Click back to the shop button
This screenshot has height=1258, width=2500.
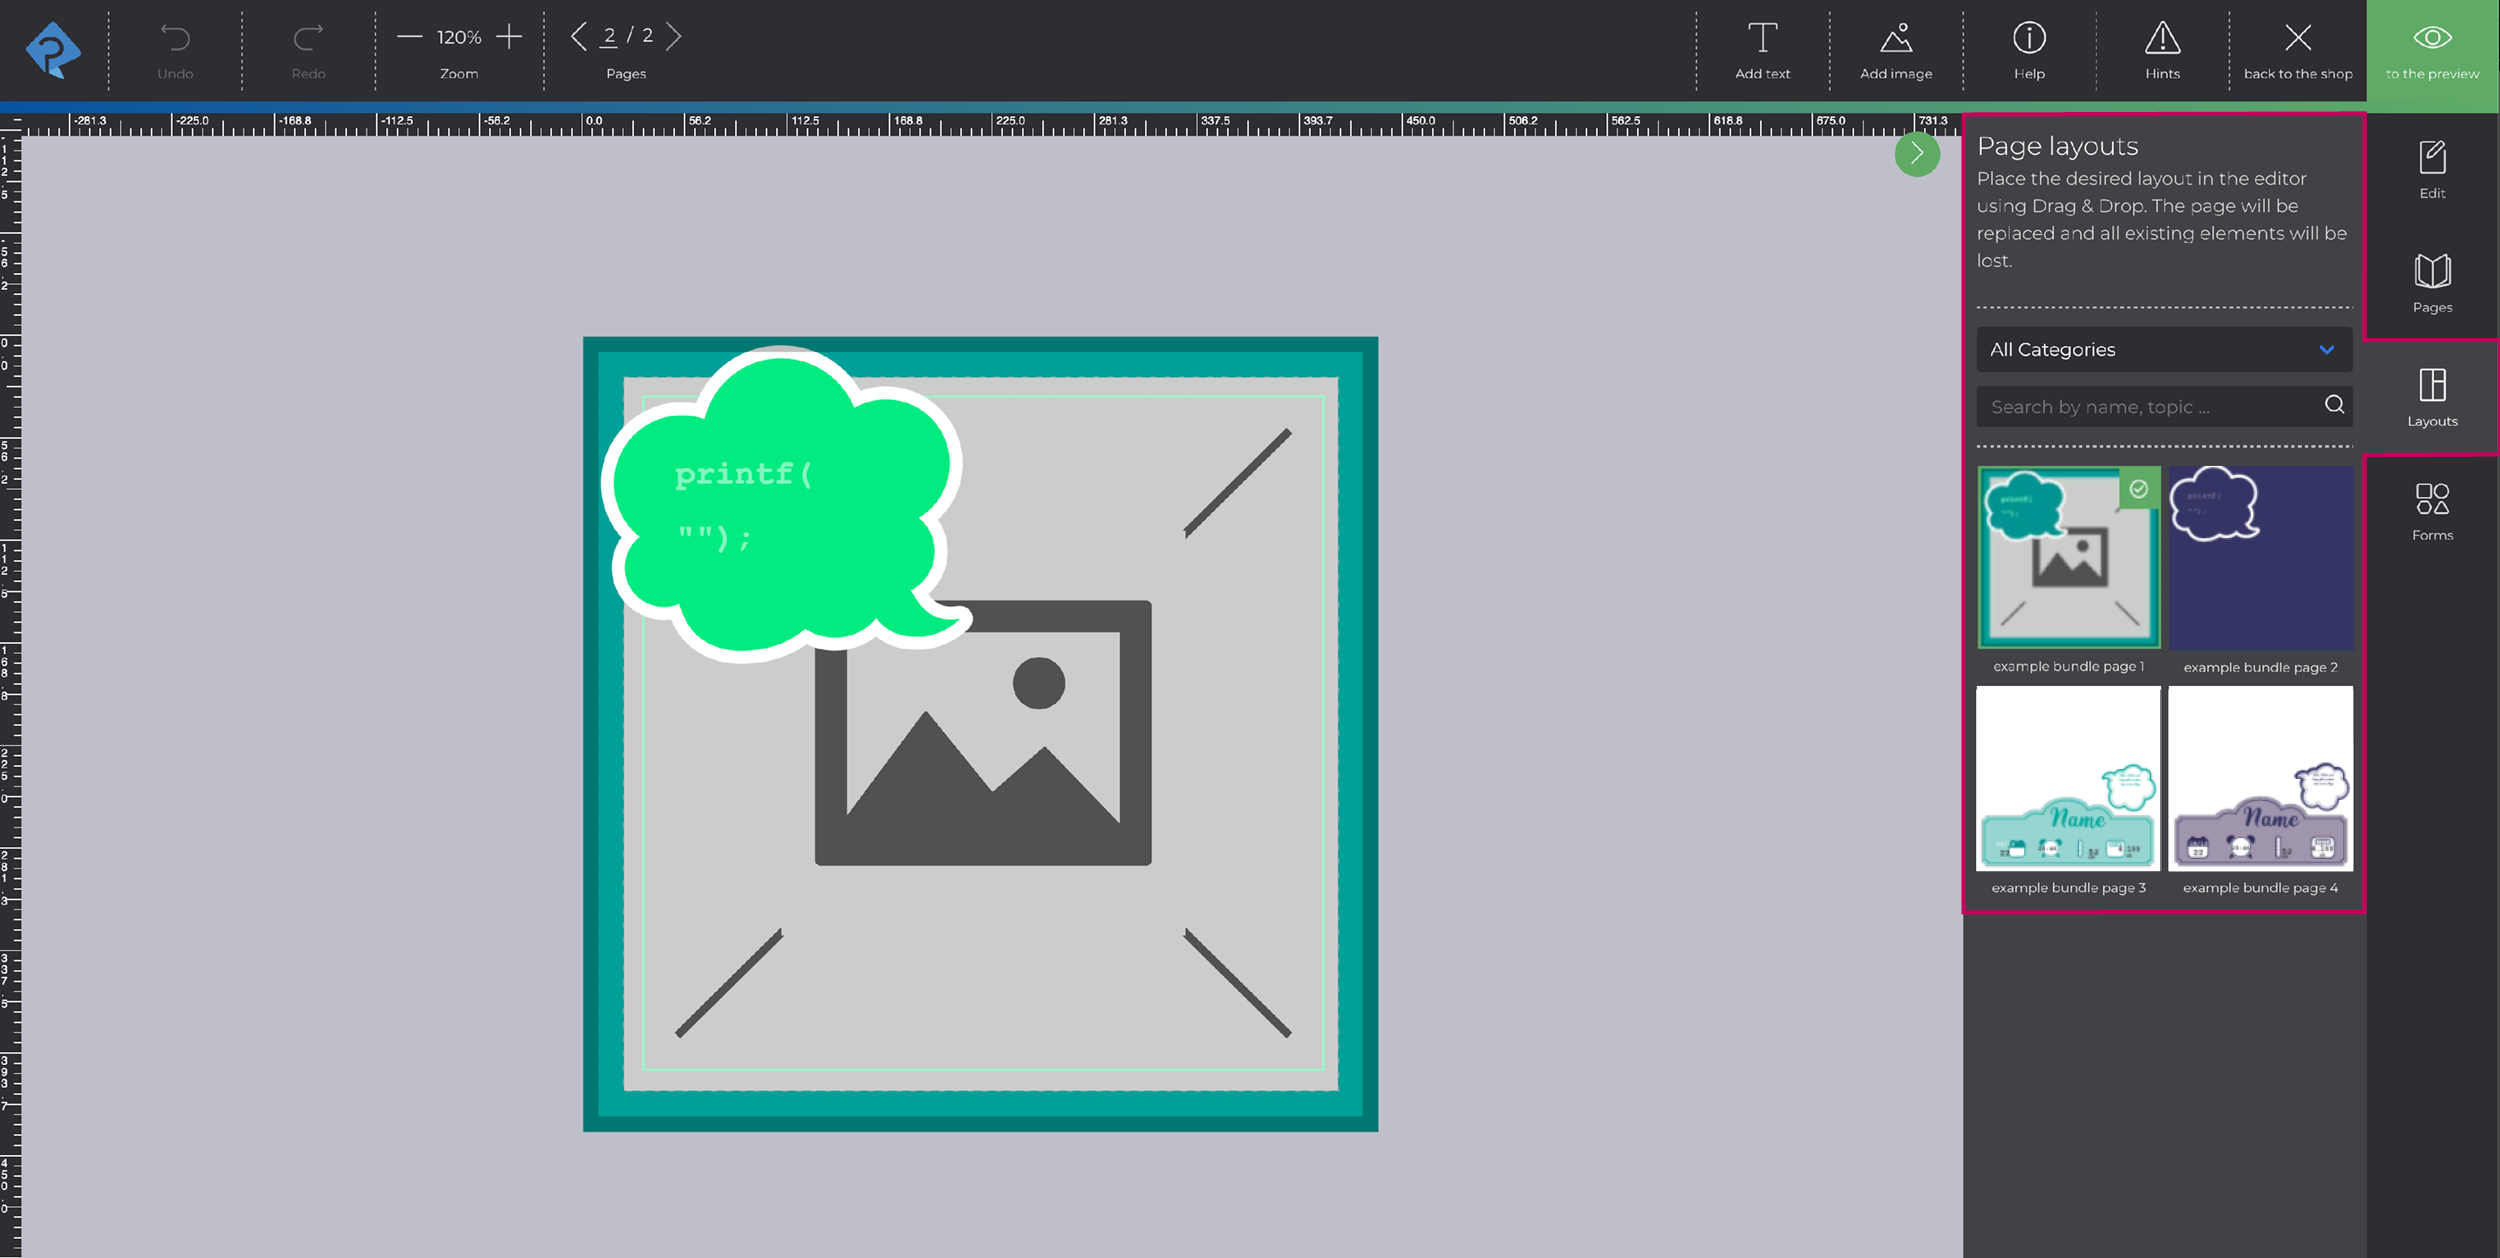[2297, 50]
